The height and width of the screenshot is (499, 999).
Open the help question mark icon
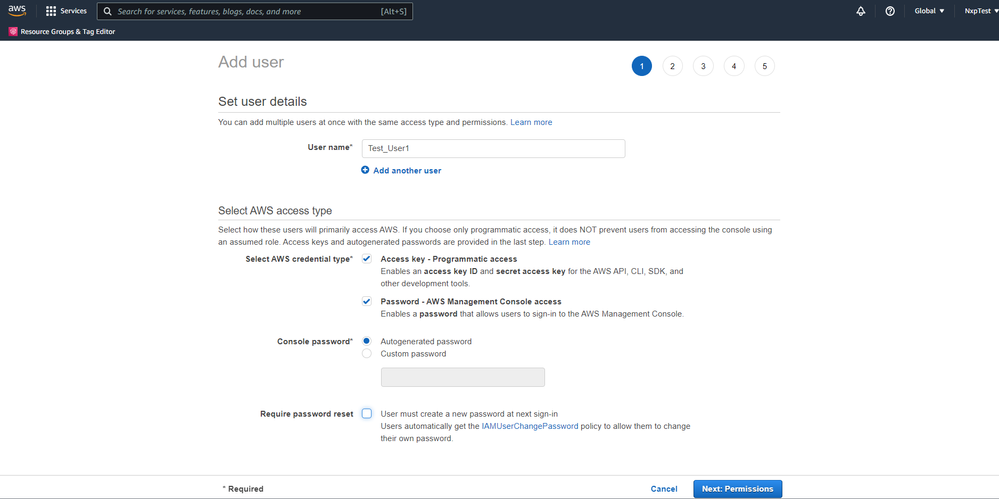click(890, 11)
